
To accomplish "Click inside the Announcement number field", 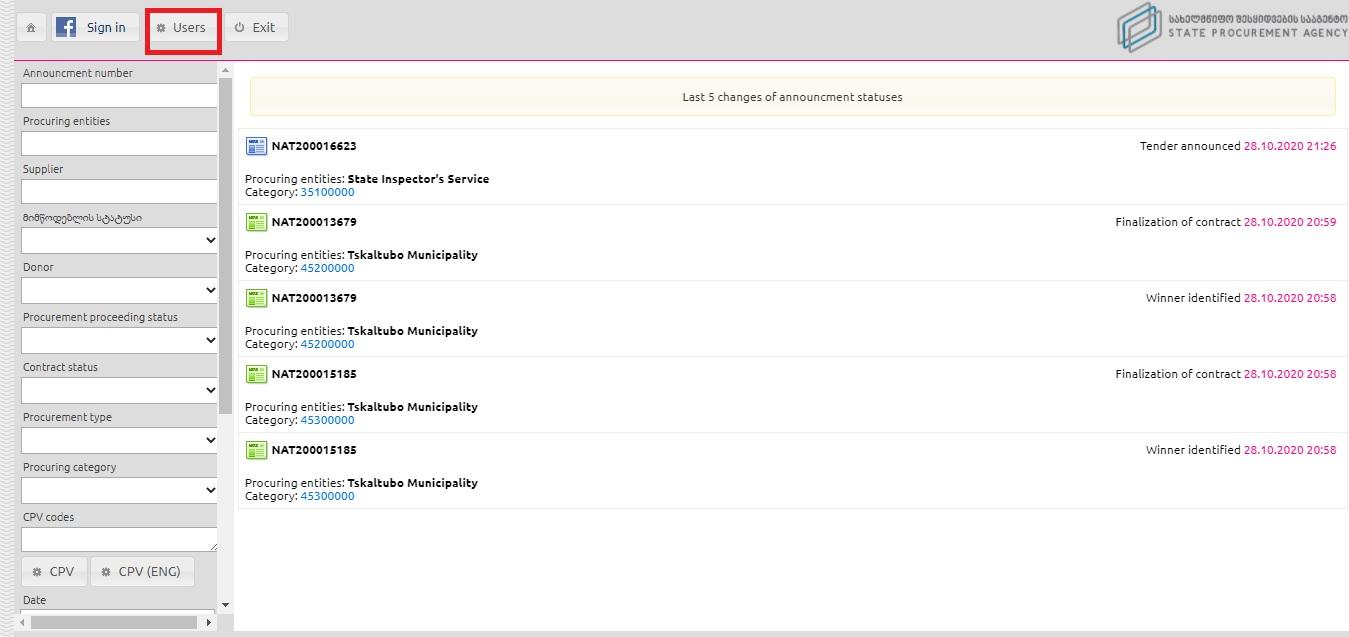I will (119, 96).
